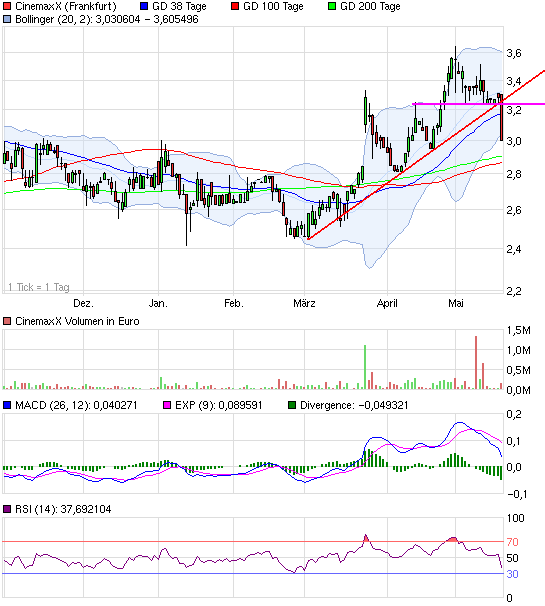Click the Mai label on the time axis
This screenshot has height=606, width=545.
pyautogui.click(x=456, y=303)
